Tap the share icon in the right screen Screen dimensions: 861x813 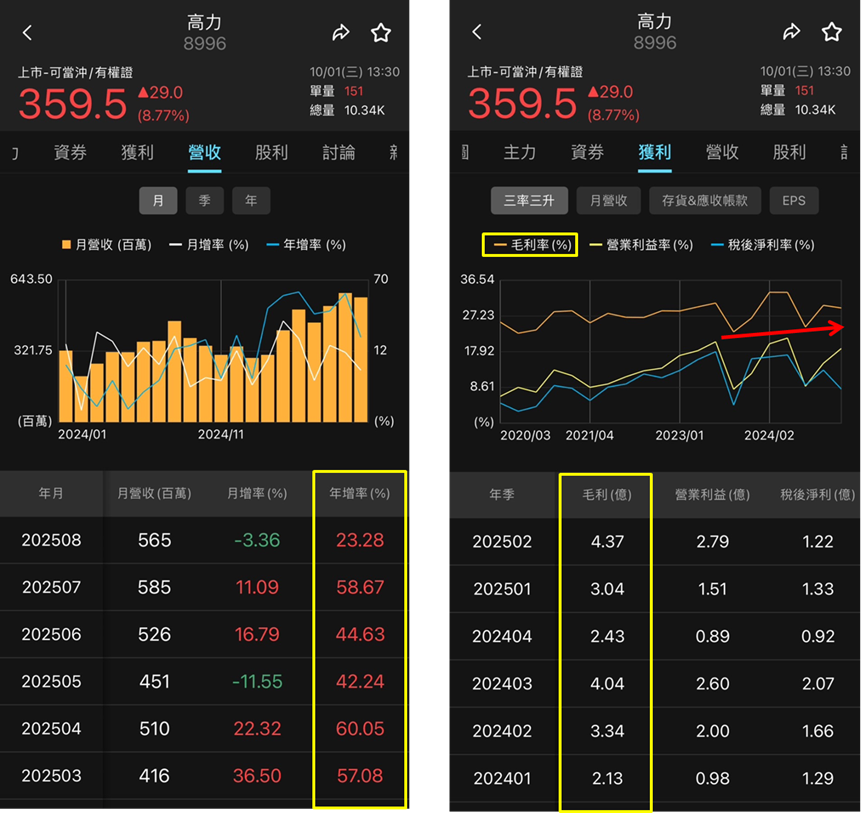791,33
